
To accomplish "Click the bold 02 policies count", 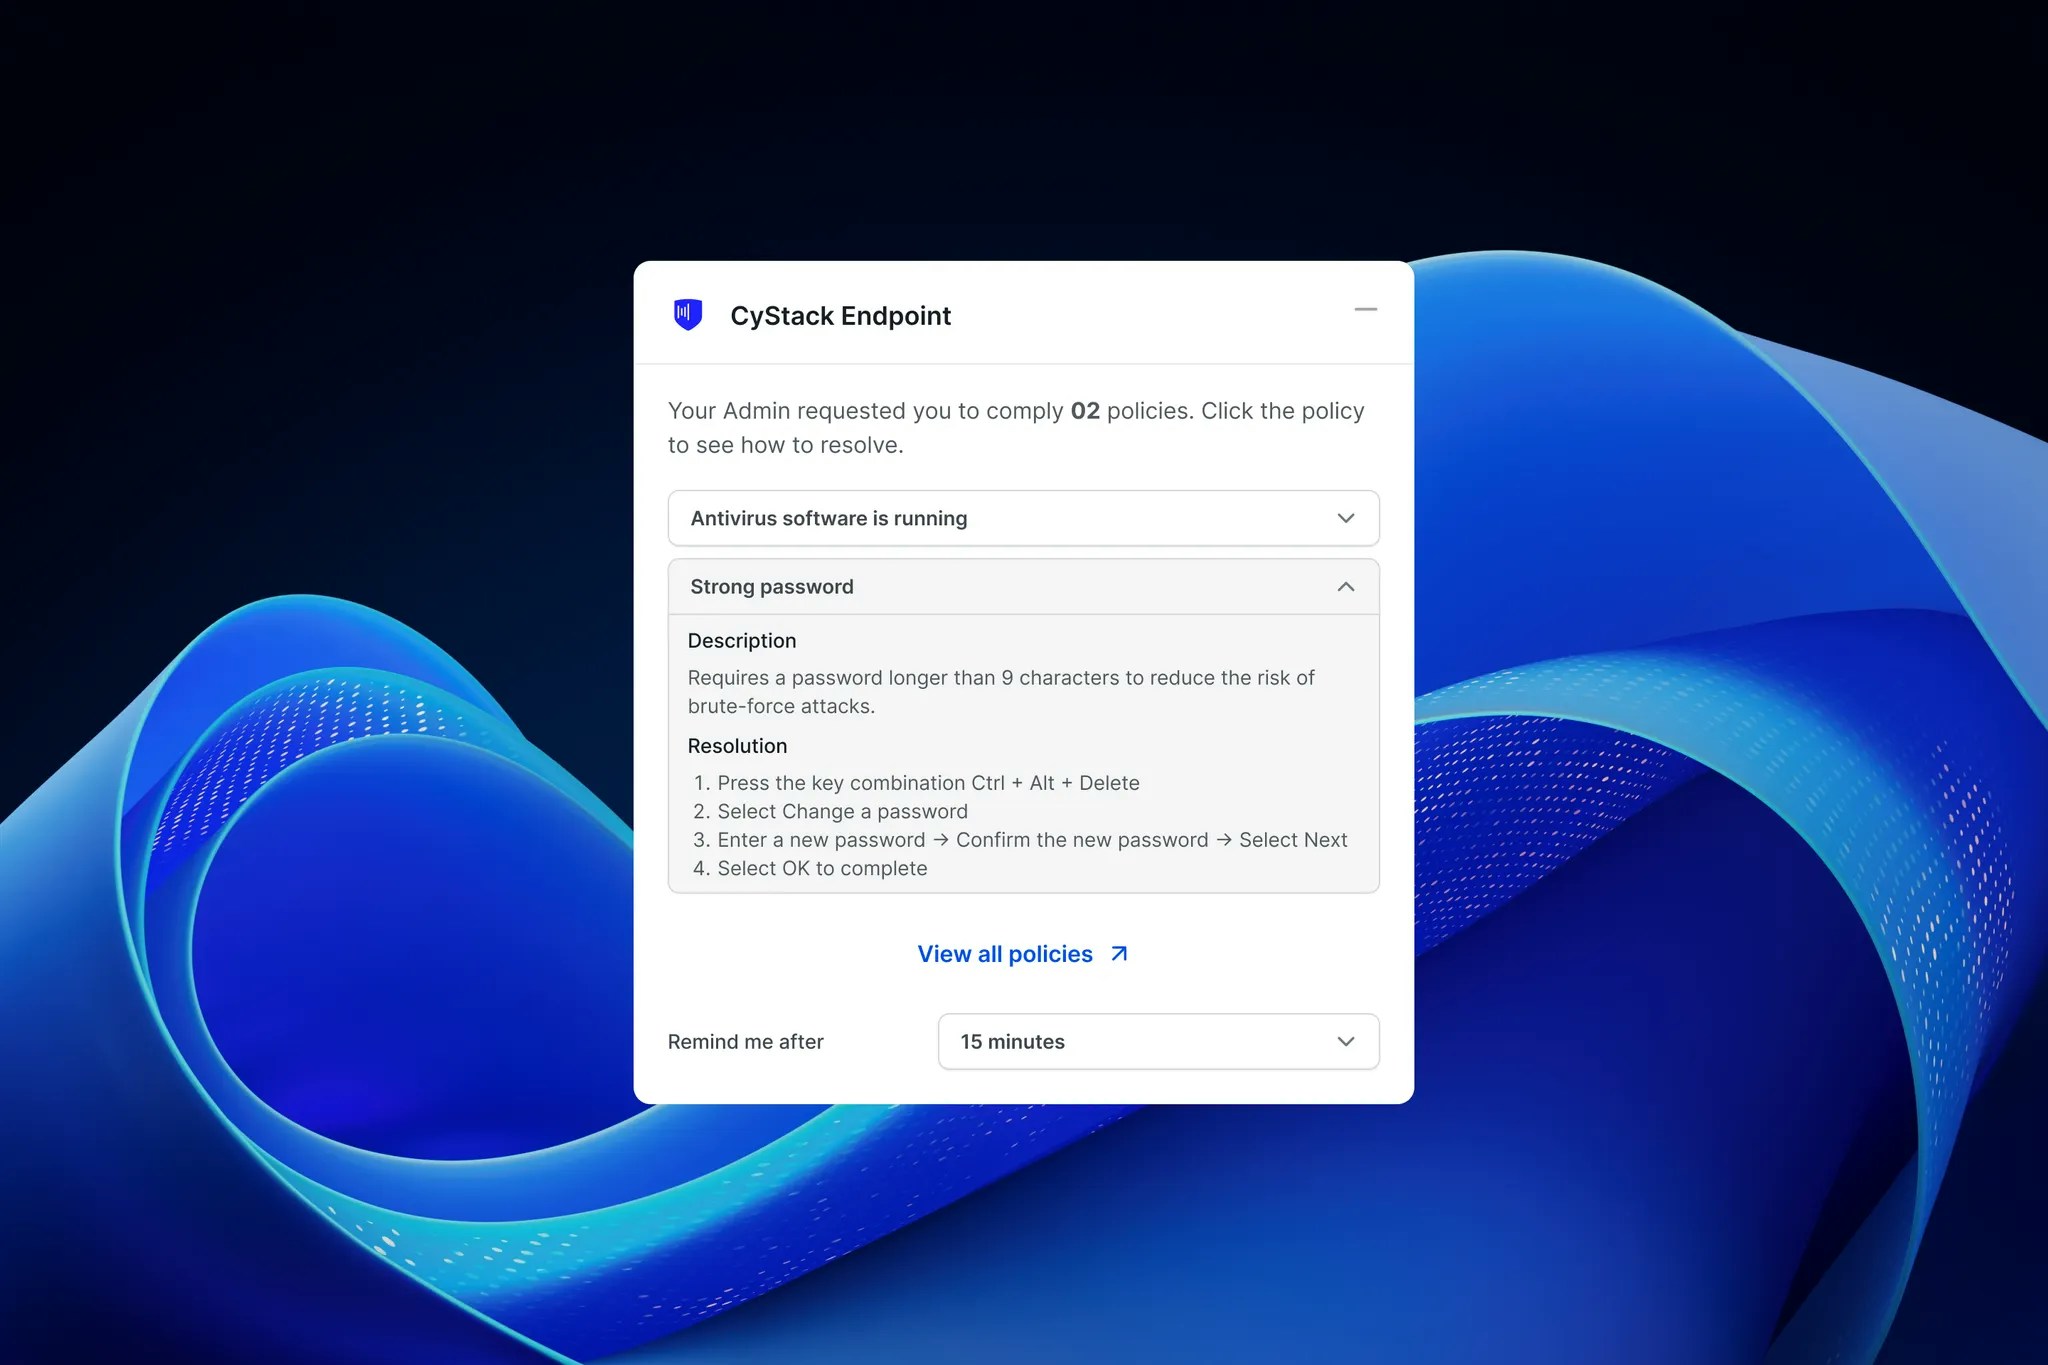I will click(1084, 411).
